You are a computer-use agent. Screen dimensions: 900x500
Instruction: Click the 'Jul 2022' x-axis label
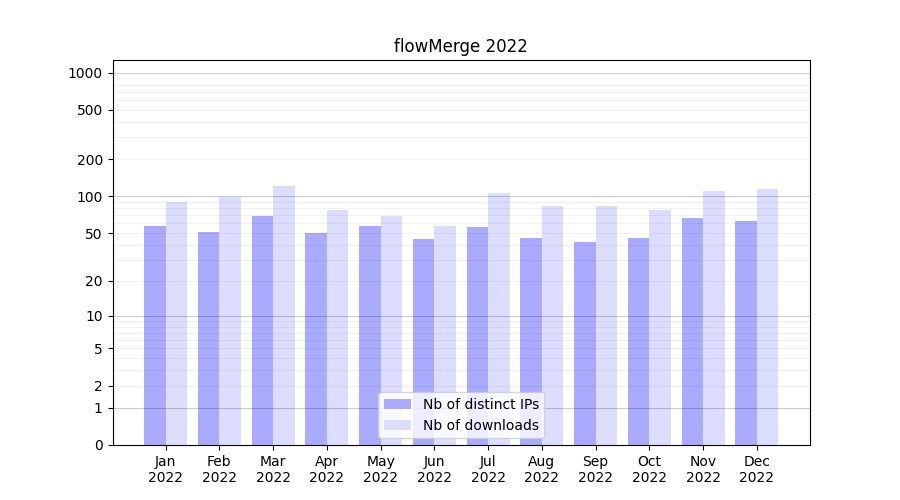[488, 469]
